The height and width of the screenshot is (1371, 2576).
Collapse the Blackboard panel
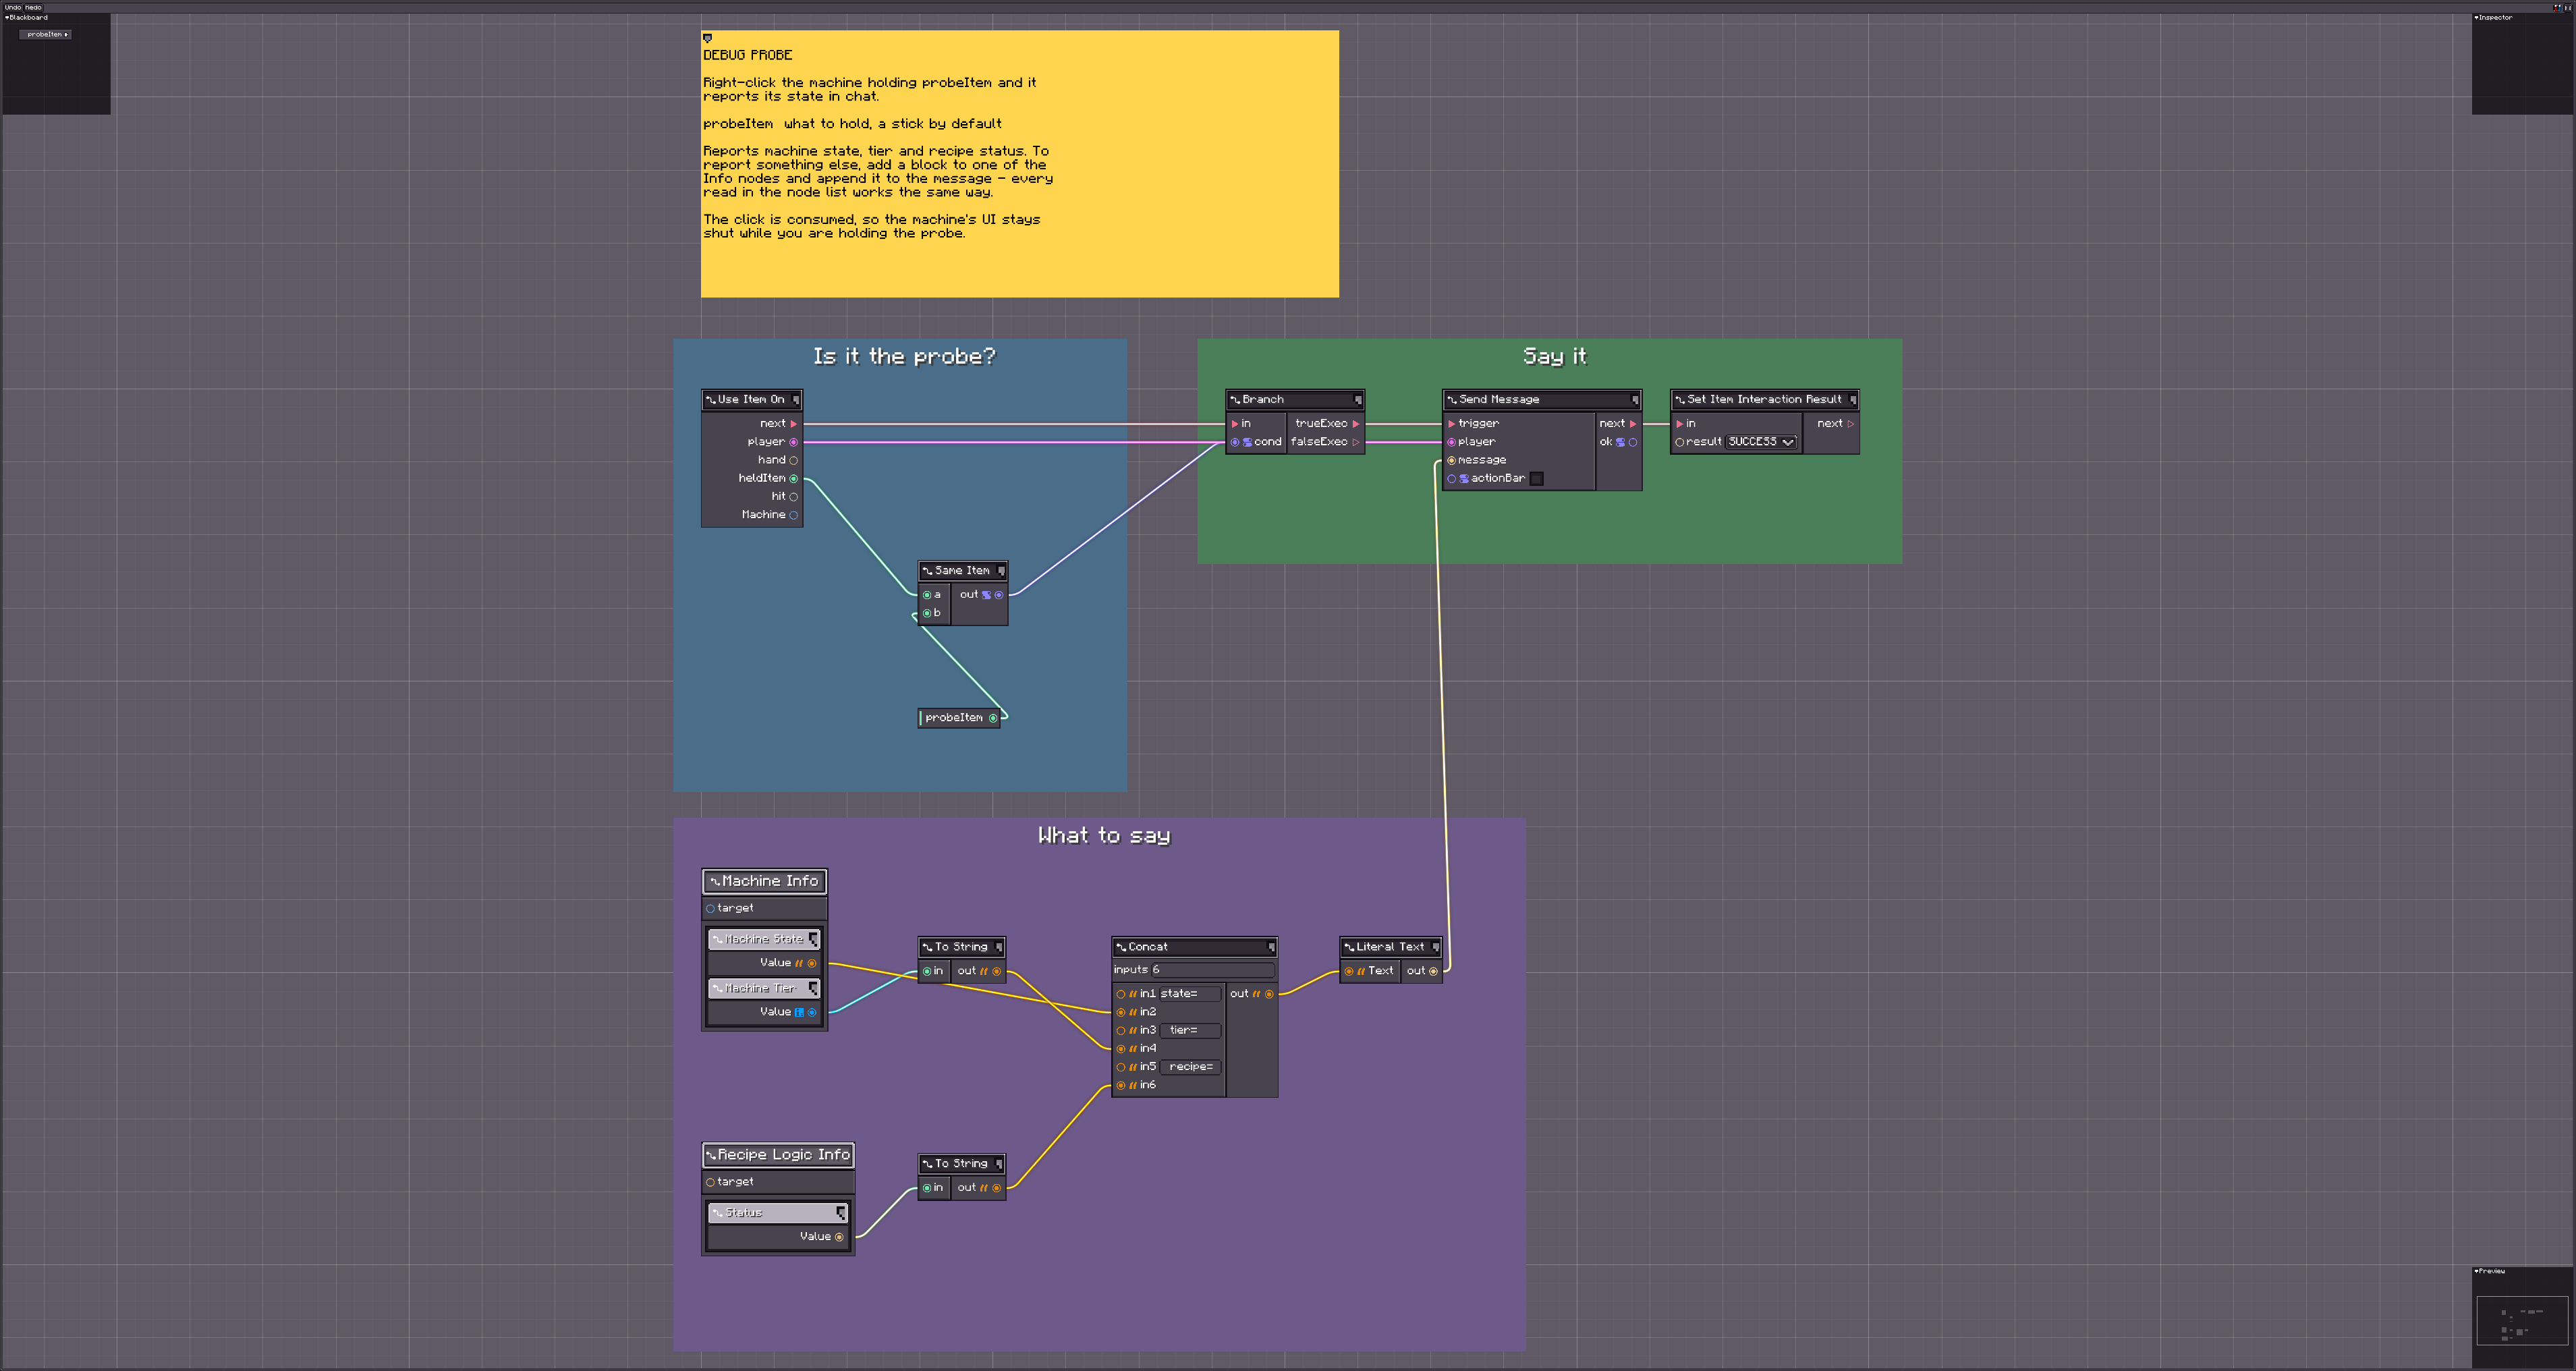point(7,17)
